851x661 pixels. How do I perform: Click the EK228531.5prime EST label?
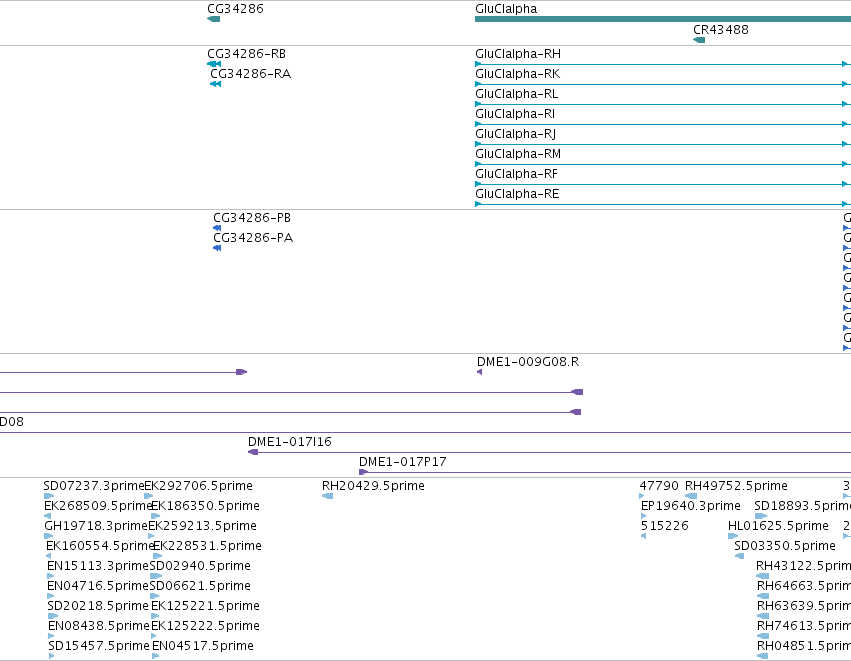point(207,546)
